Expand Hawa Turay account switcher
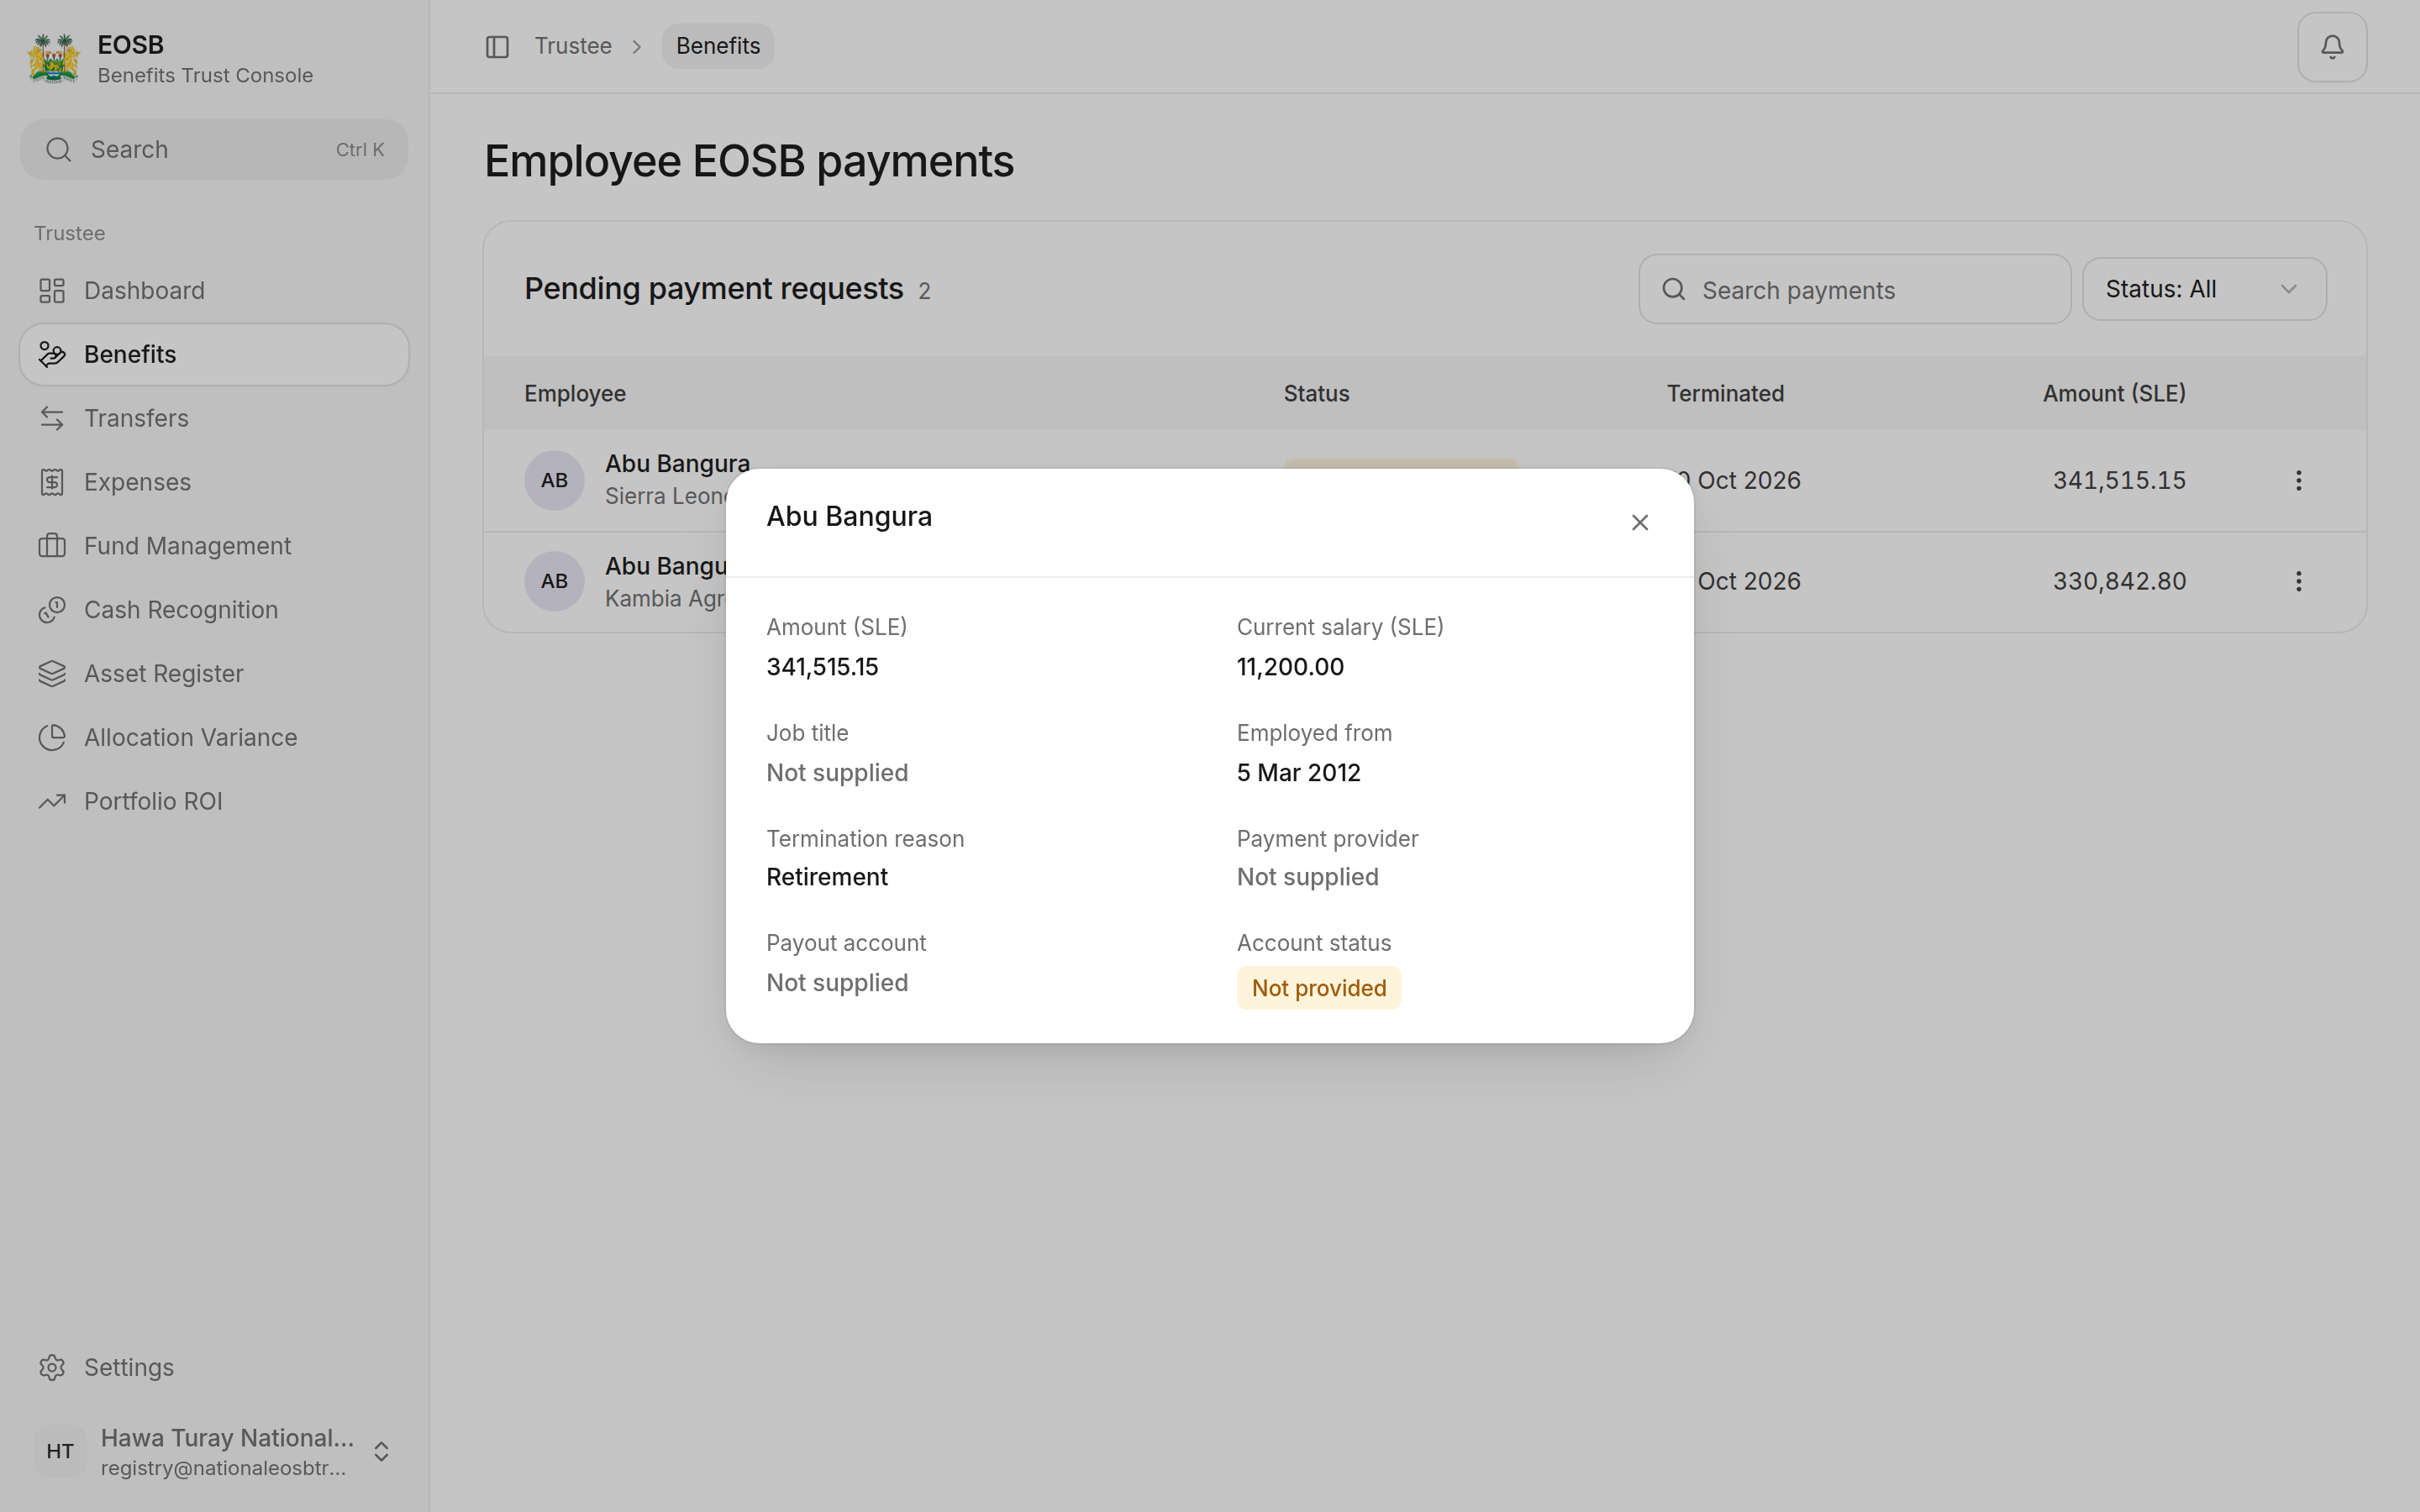Screen dimensions: 2420x1512 (213, 1452)
